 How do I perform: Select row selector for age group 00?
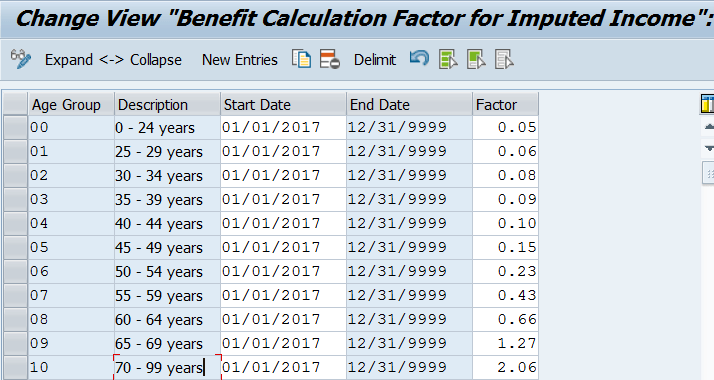(15, 127)
